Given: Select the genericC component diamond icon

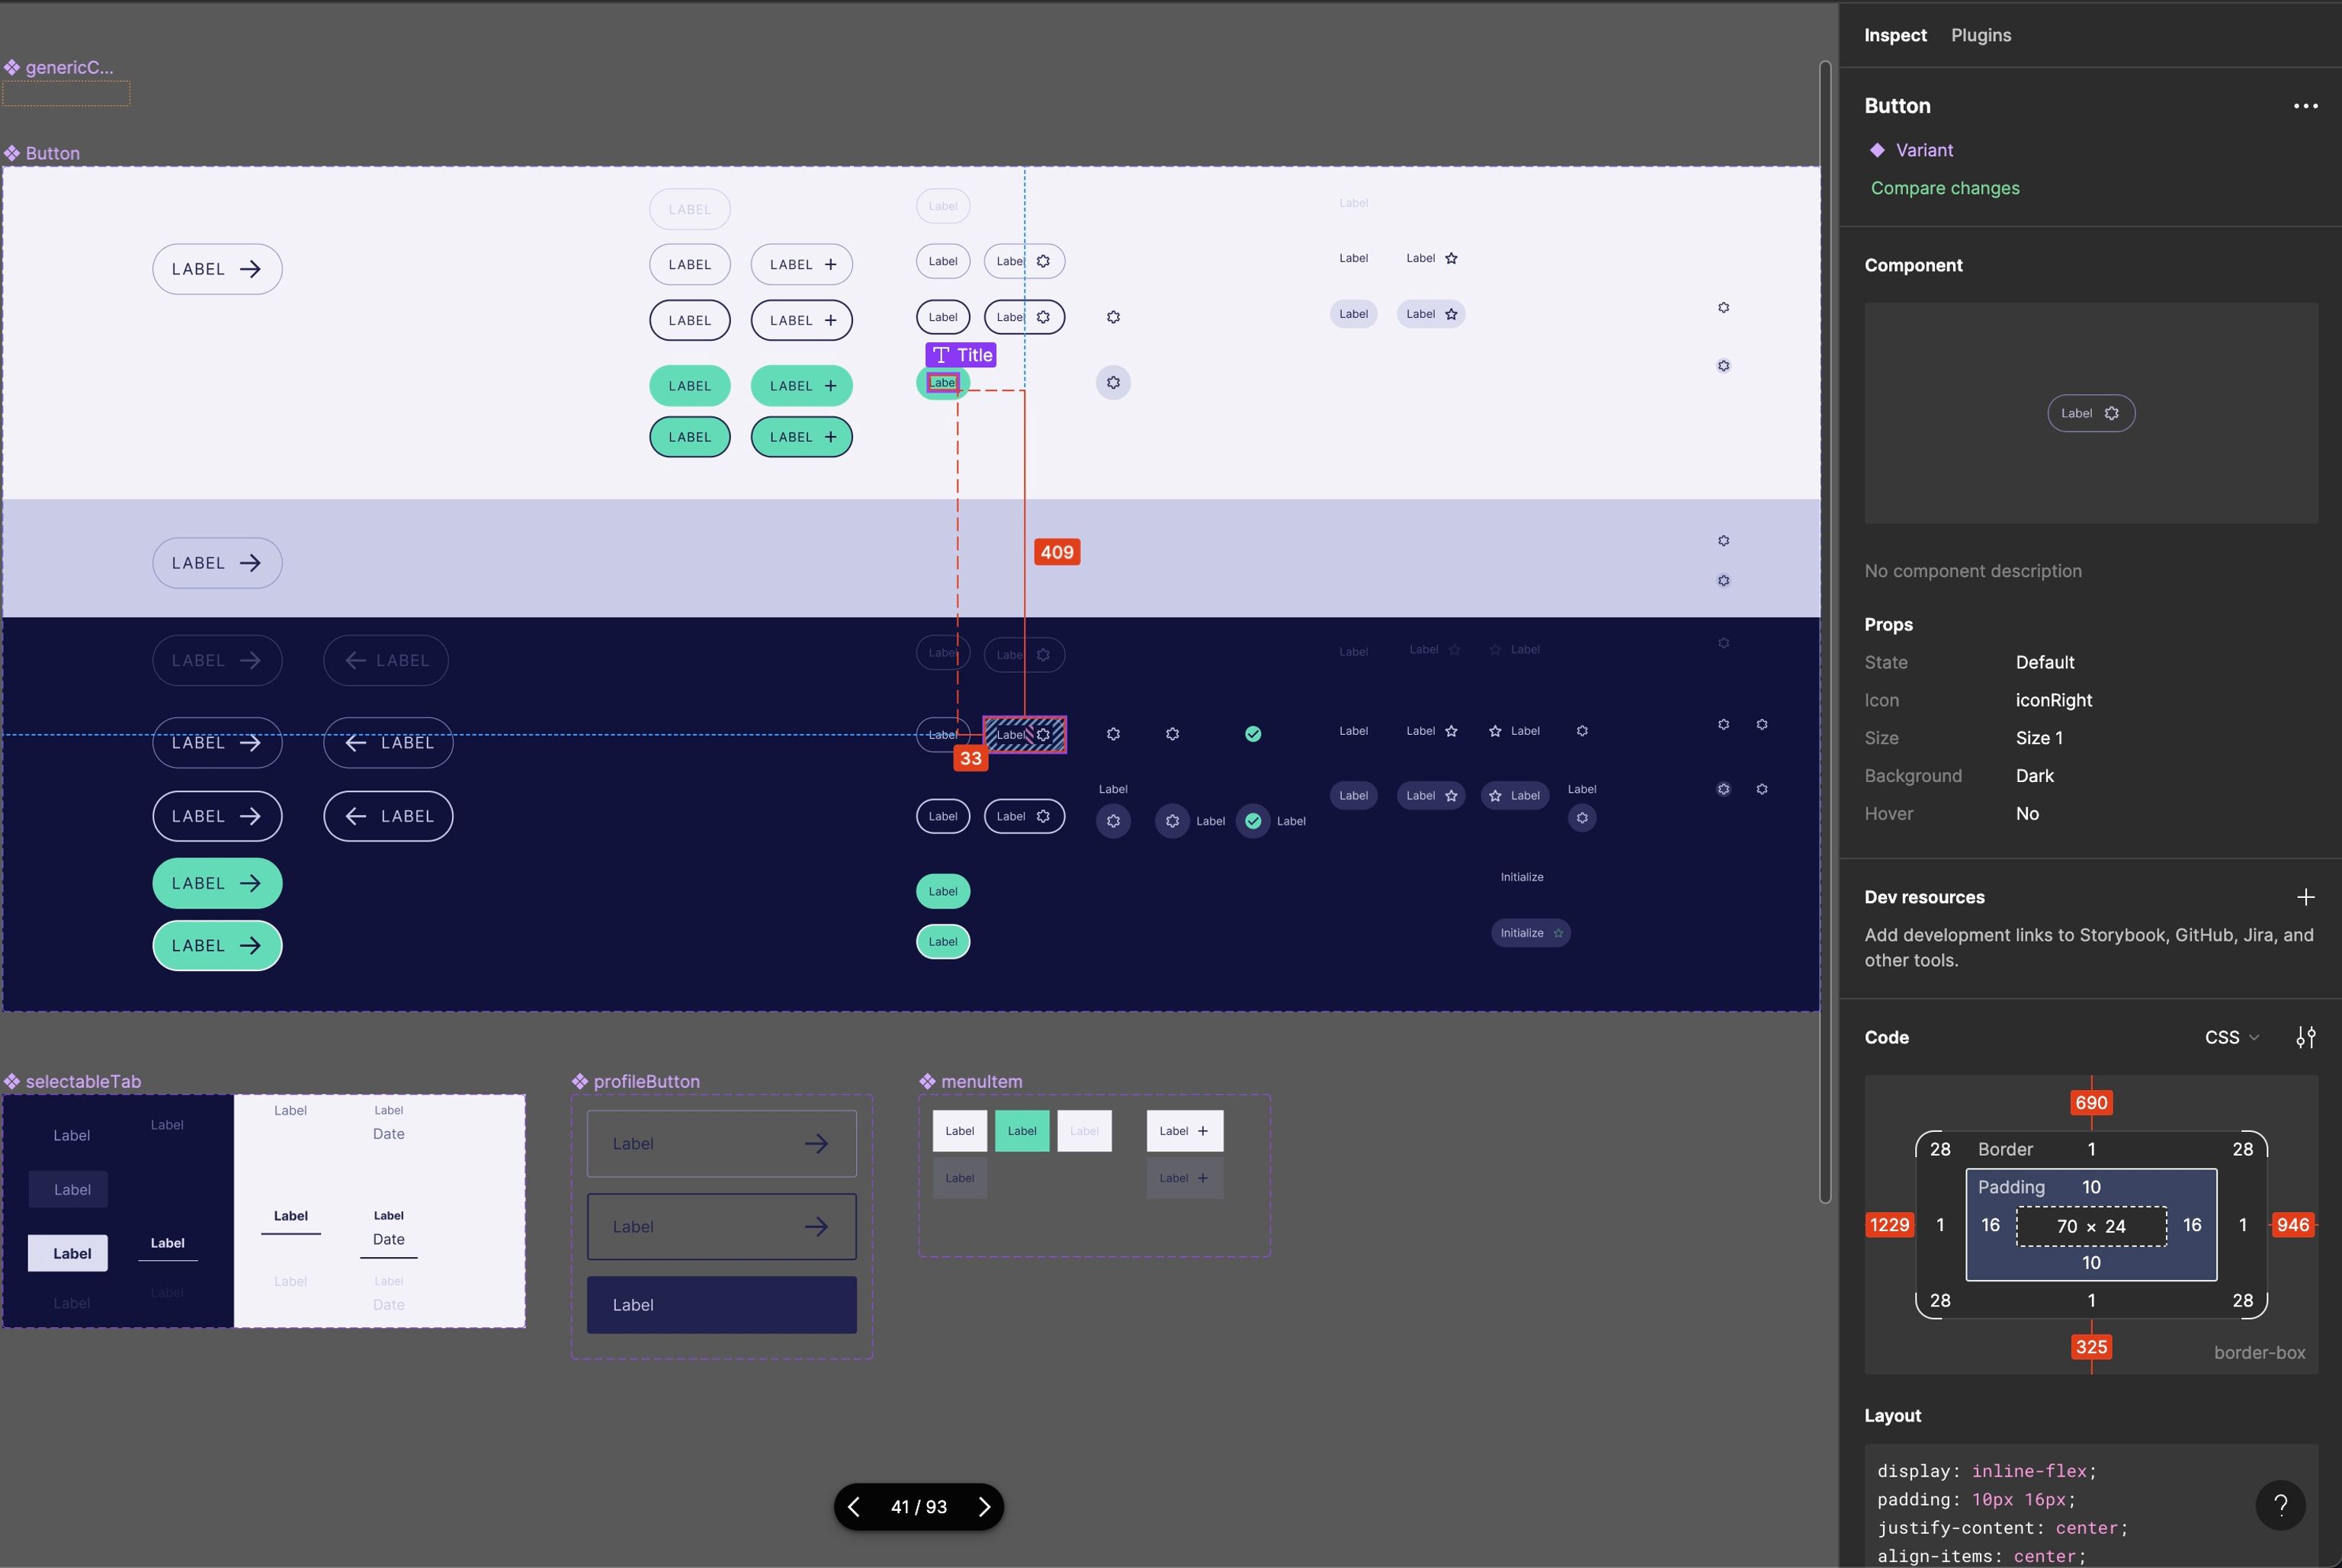Looking at the screenshot, I should click(12, 68).
